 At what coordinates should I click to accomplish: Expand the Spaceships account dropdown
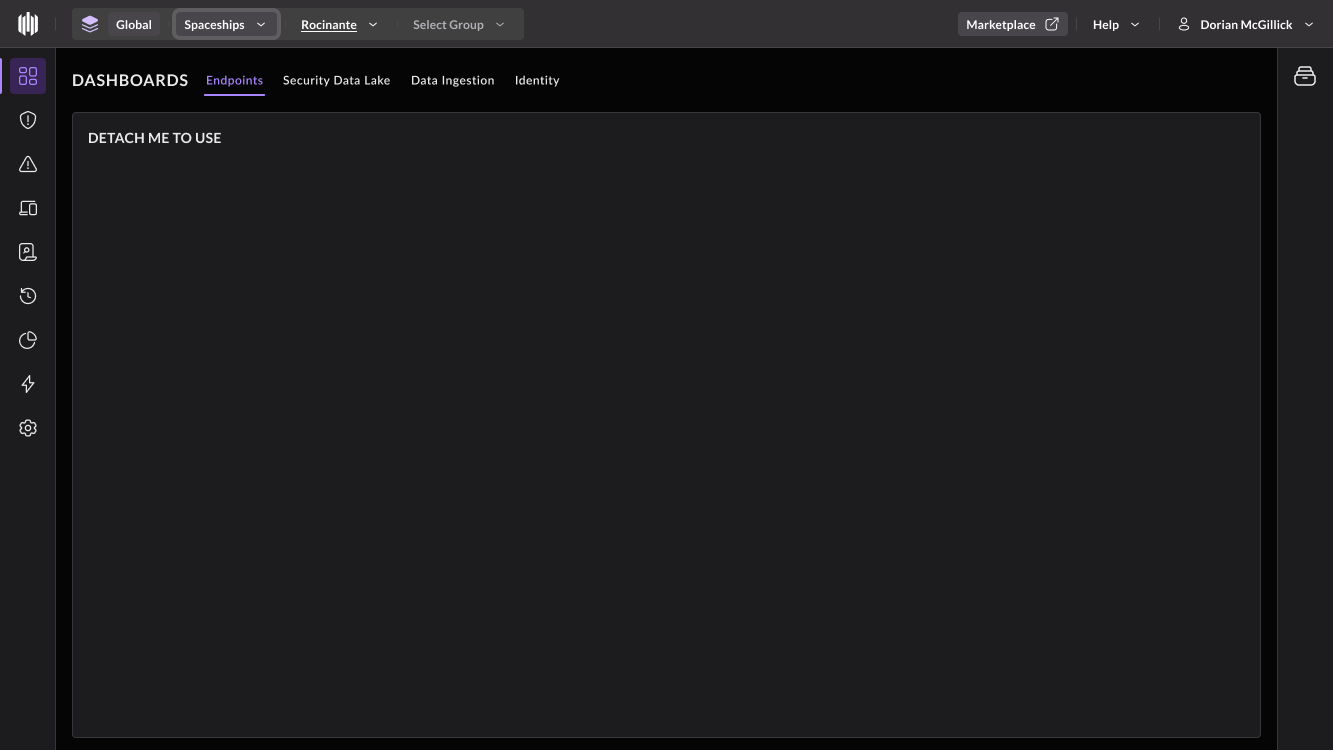pos(226,24)
